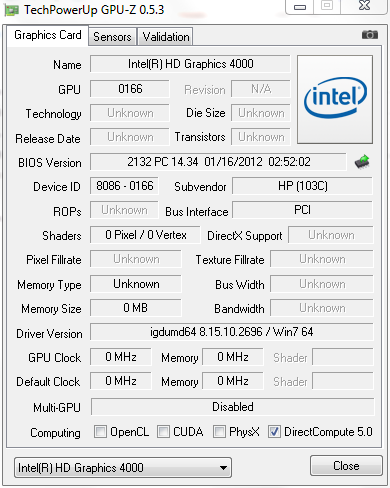Click the BIOS Version label

point(50,163)
